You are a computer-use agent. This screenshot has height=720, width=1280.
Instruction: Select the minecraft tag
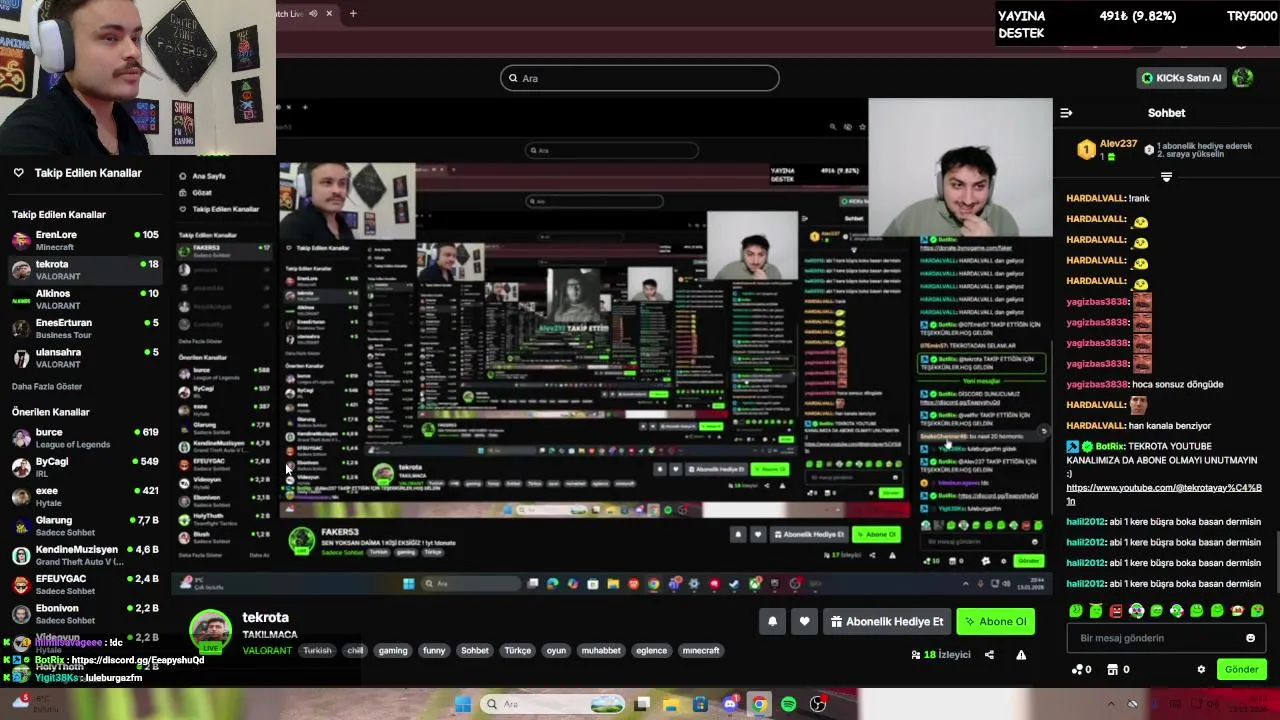click(x=701, y=650)
